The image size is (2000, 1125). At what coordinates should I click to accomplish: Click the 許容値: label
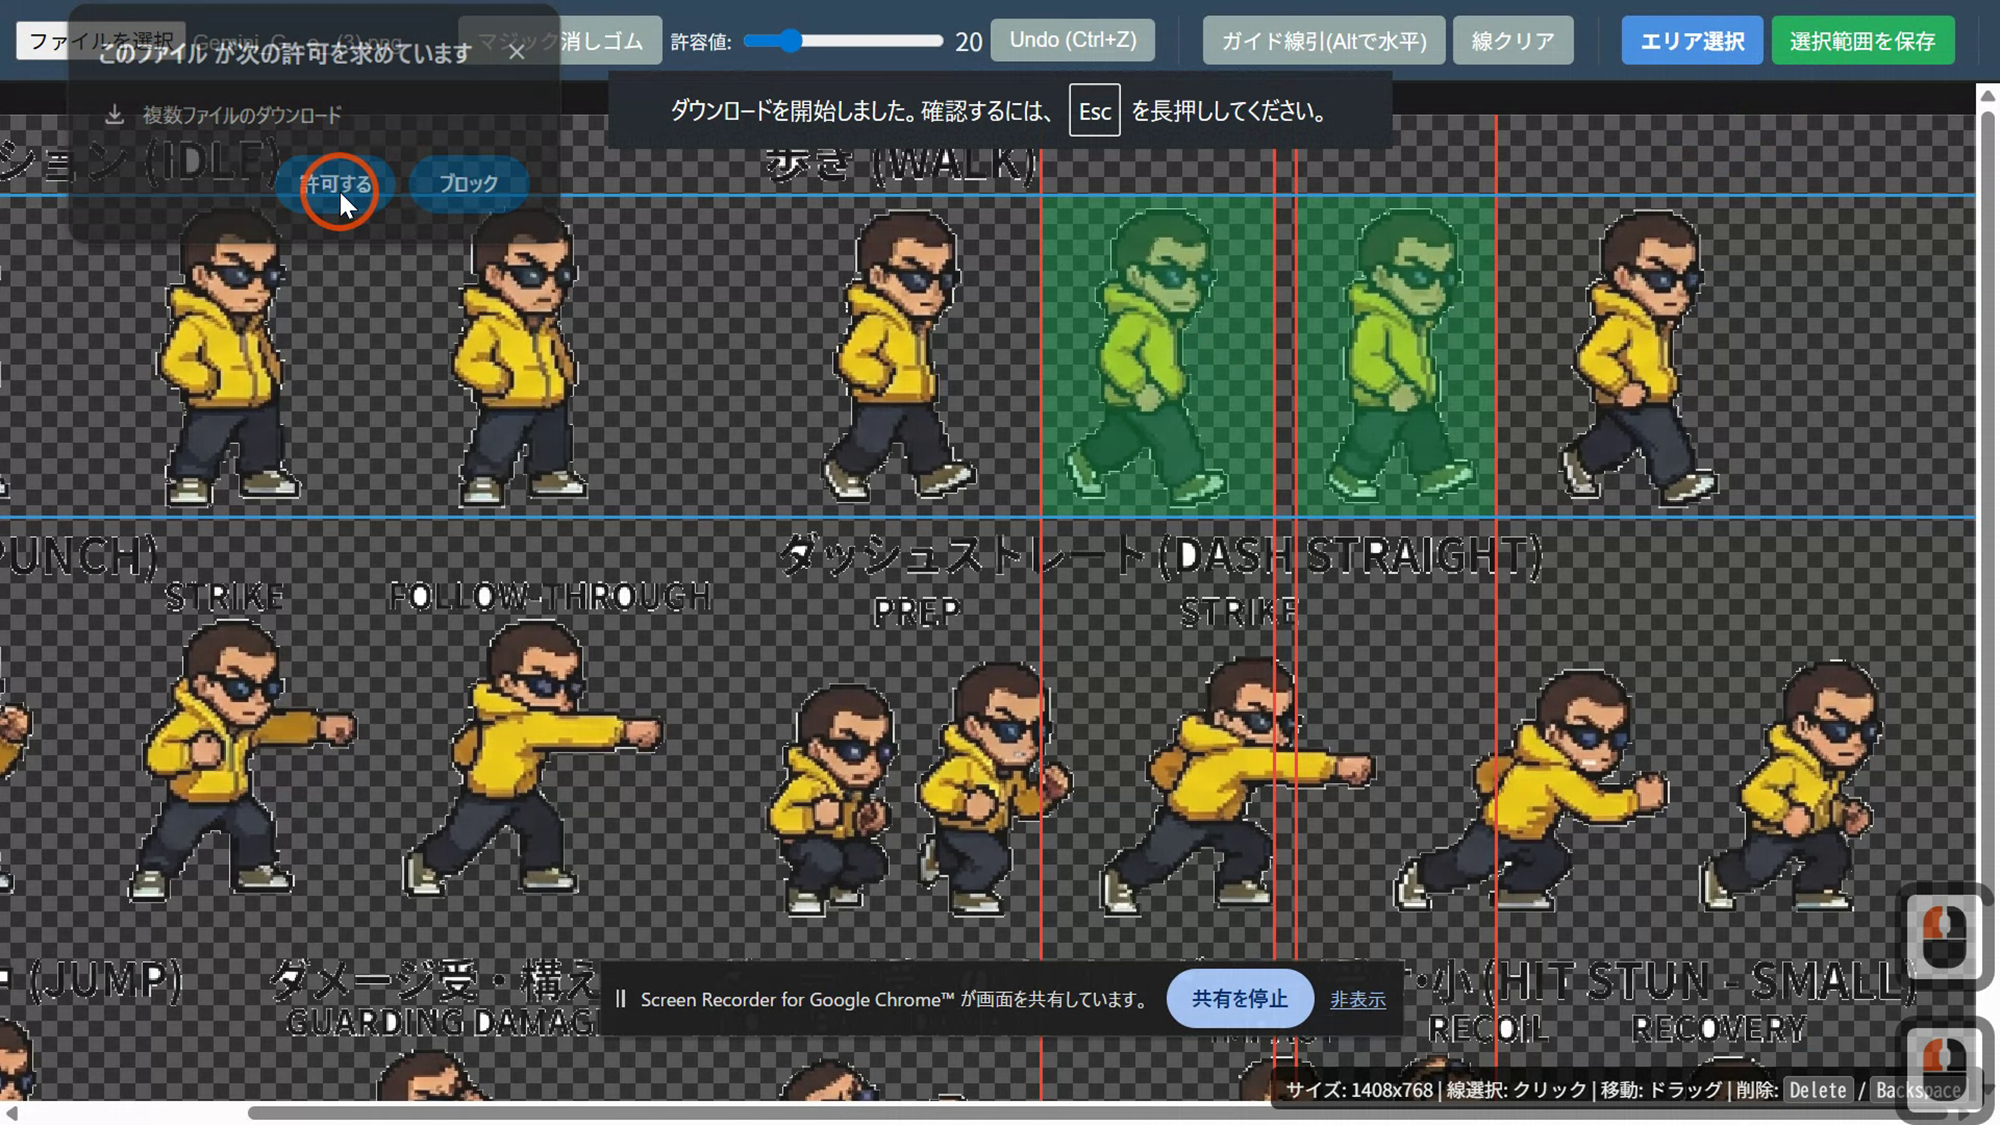coord(701,42)
